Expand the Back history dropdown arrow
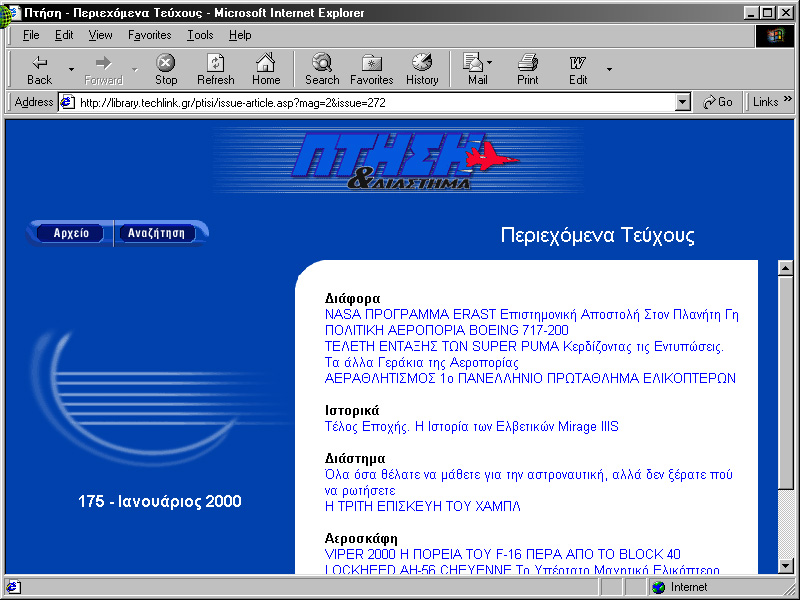800x600 pixels. pyautogui.click(x=71, y=69)
